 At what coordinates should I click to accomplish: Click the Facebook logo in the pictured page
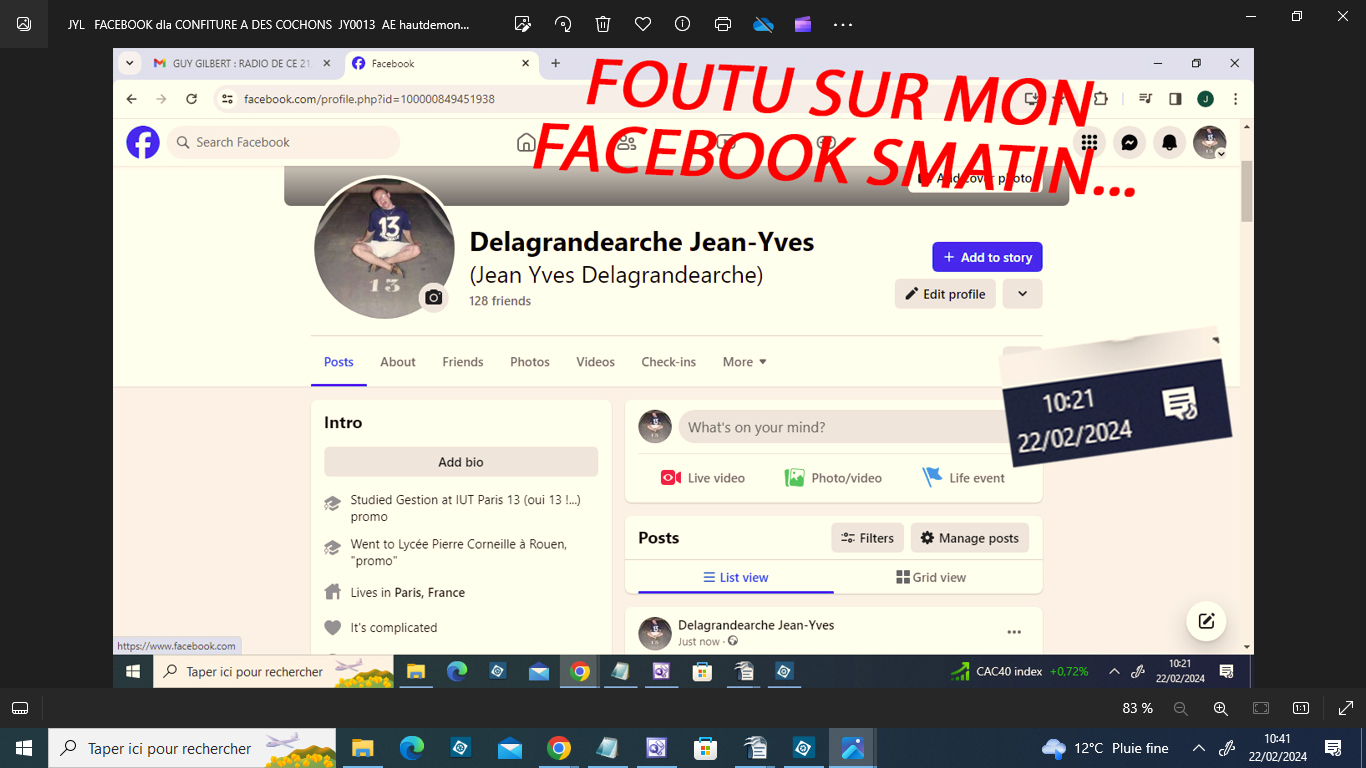click(x=143, y=142)
